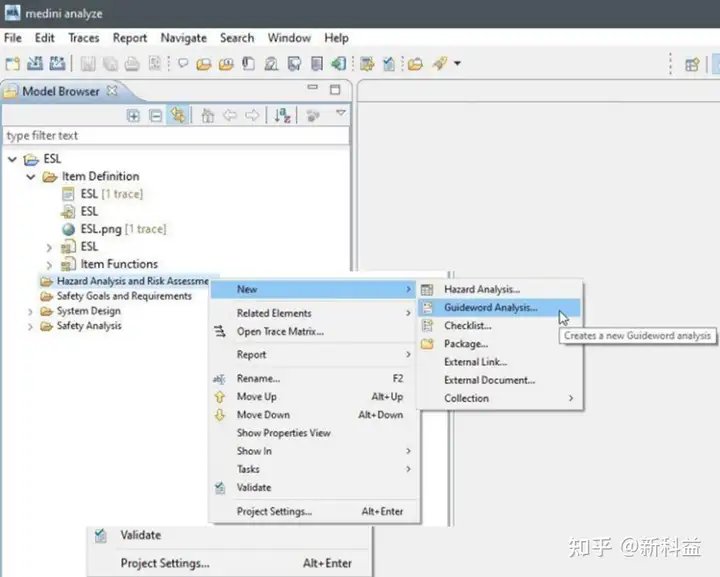Viewport: 720px width, 577px height.
Task: Open the Edit menu
Action: (45, 38)
